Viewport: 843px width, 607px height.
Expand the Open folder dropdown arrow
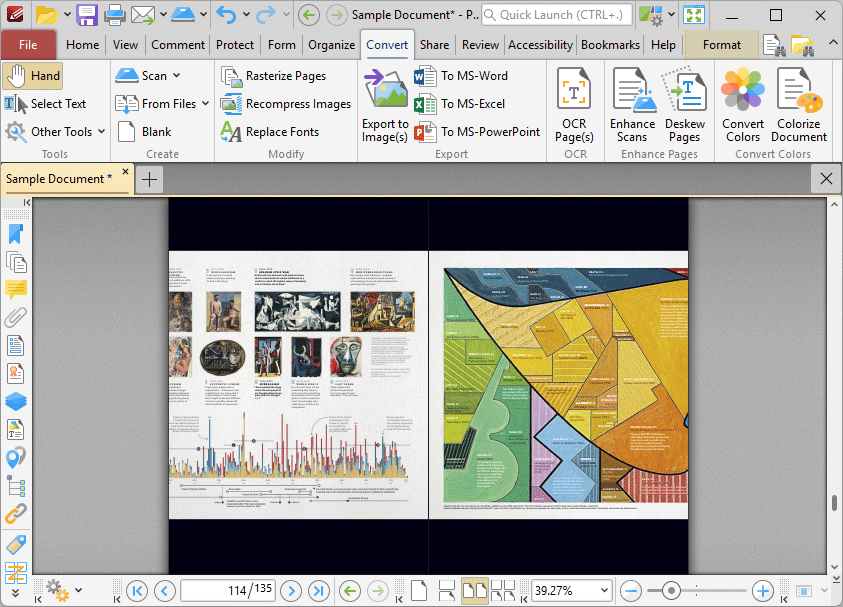click(x=67, y=15)
